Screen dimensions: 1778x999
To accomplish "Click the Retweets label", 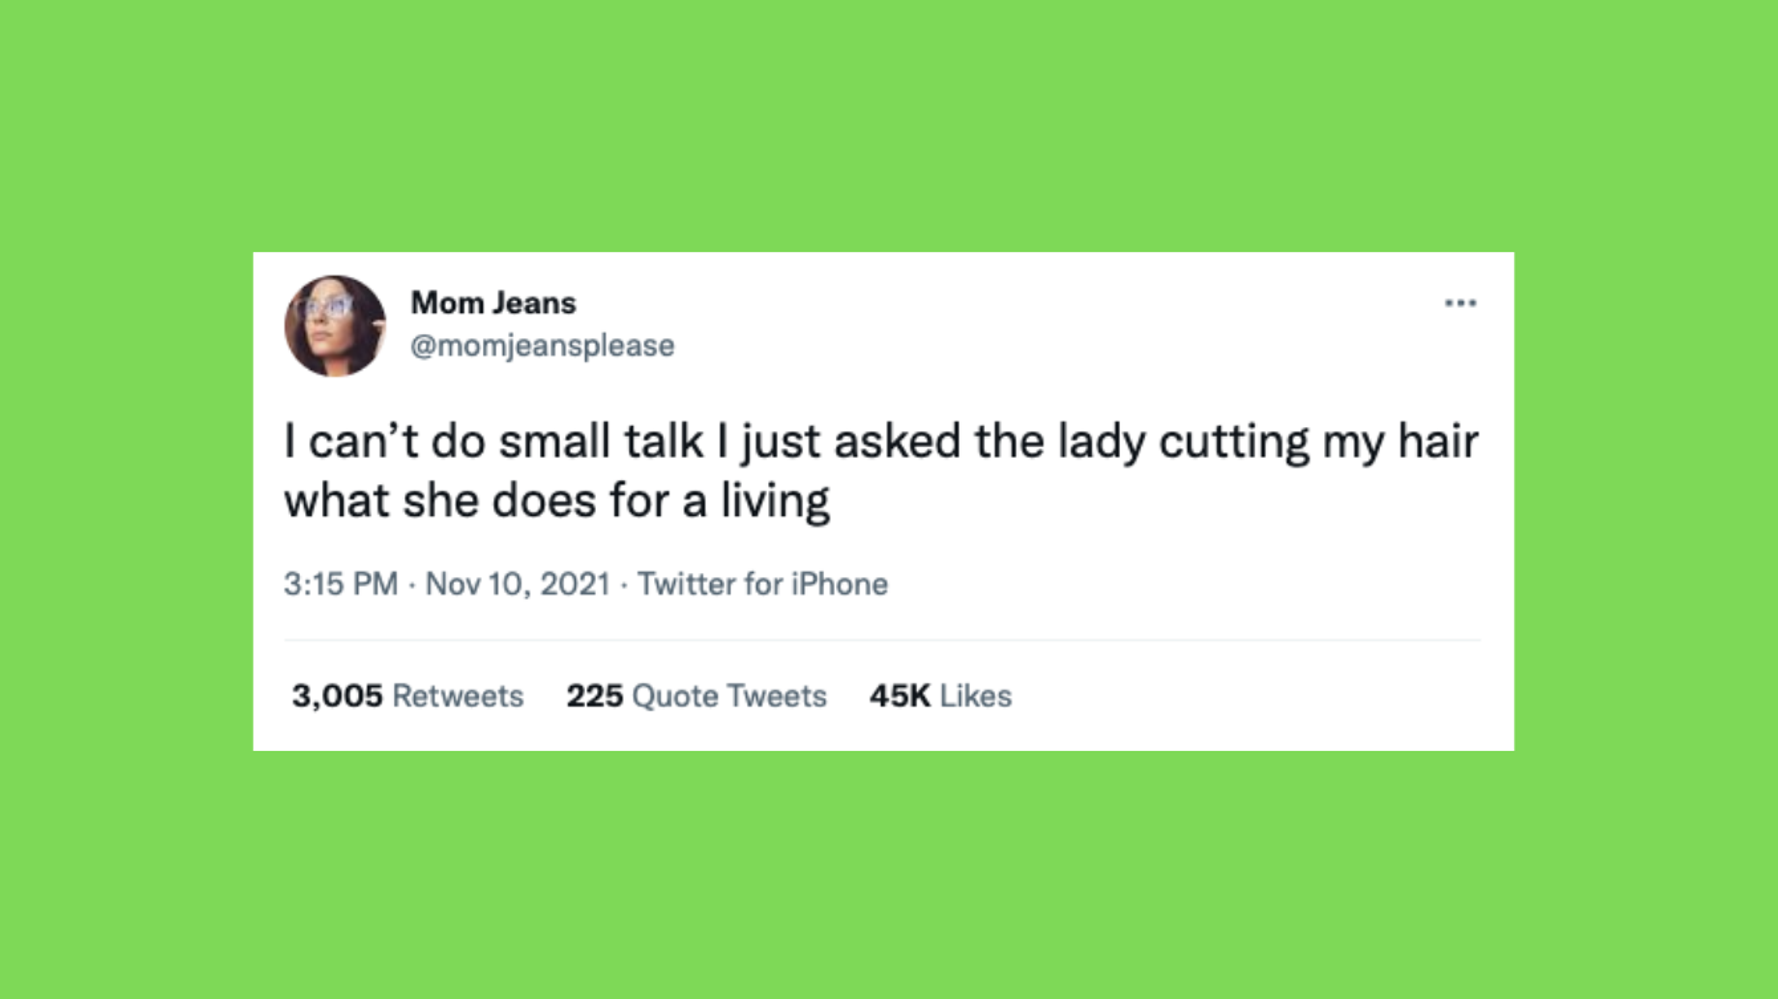I will (458, 696).
